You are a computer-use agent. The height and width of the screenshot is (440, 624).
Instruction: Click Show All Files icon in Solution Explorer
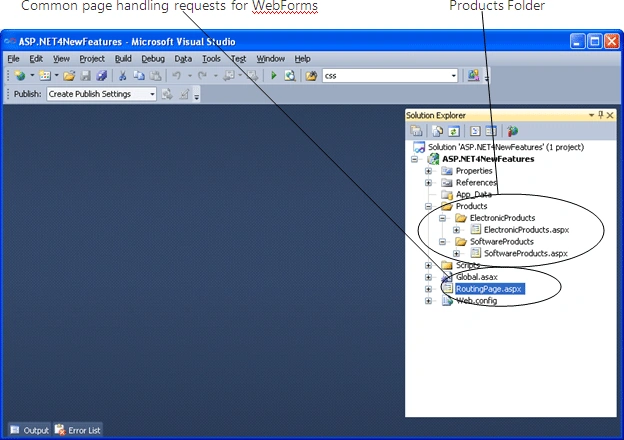coord(437,131)
